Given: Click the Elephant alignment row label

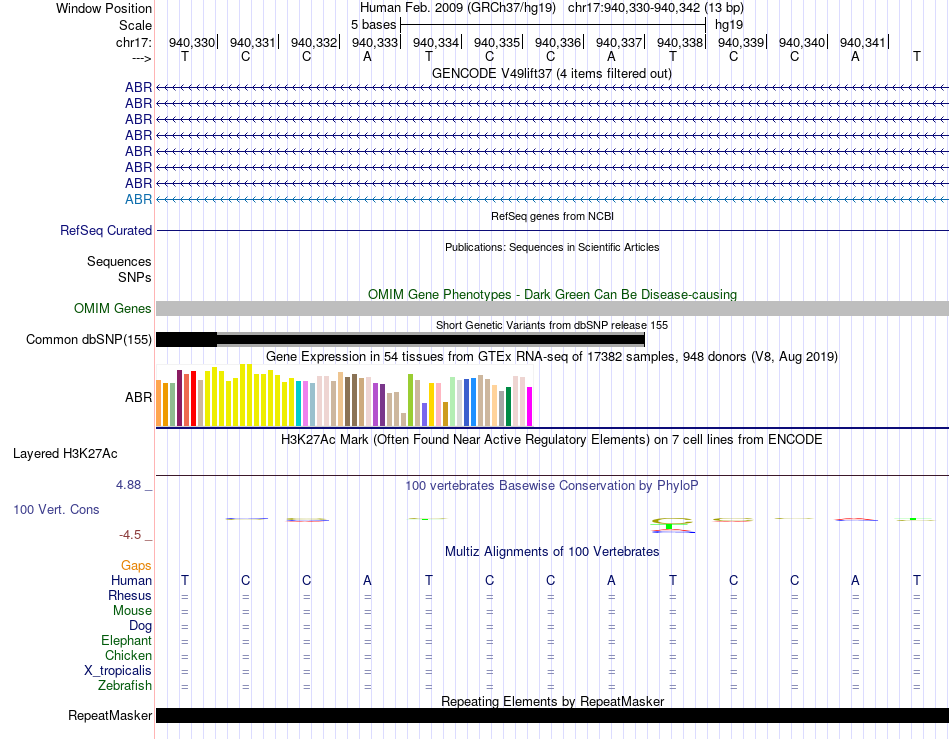Looking at the screenshot, I should (x=126, y=641).
